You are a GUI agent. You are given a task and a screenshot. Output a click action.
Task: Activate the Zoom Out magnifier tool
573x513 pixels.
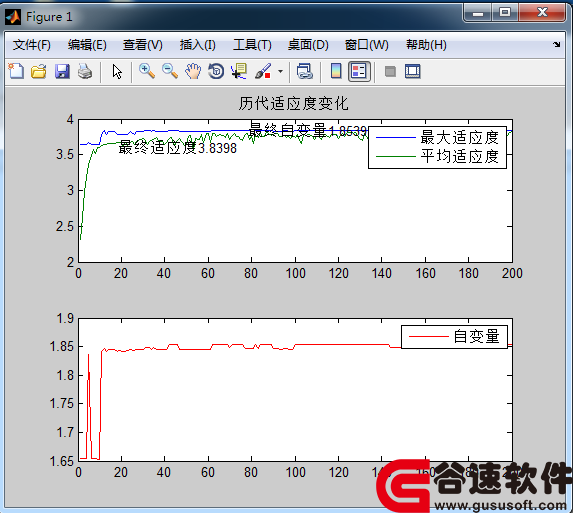[x=170, y=71]
